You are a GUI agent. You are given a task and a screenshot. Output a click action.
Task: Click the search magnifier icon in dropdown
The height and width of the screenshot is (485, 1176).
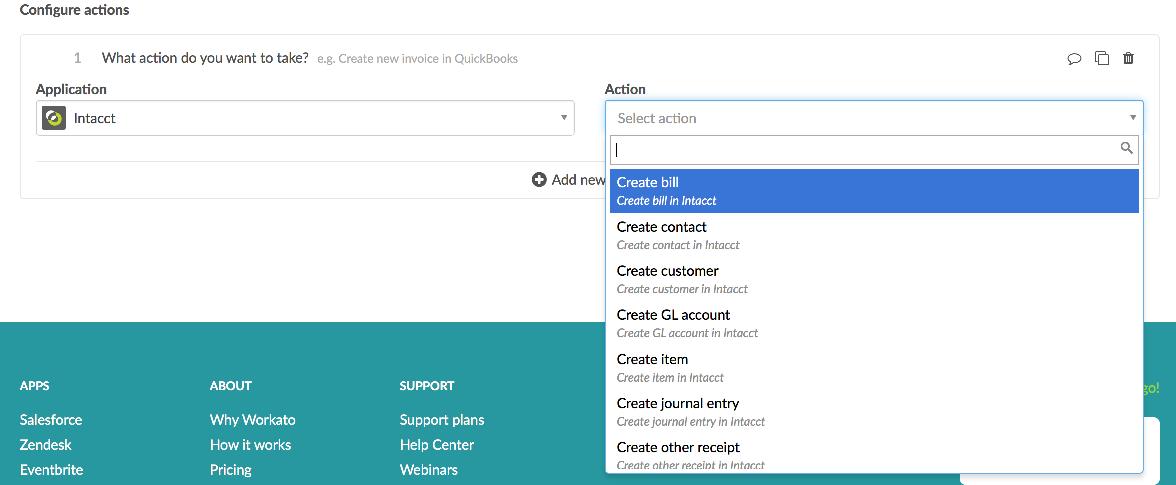pyautogui.click(x=1126, y=148)
